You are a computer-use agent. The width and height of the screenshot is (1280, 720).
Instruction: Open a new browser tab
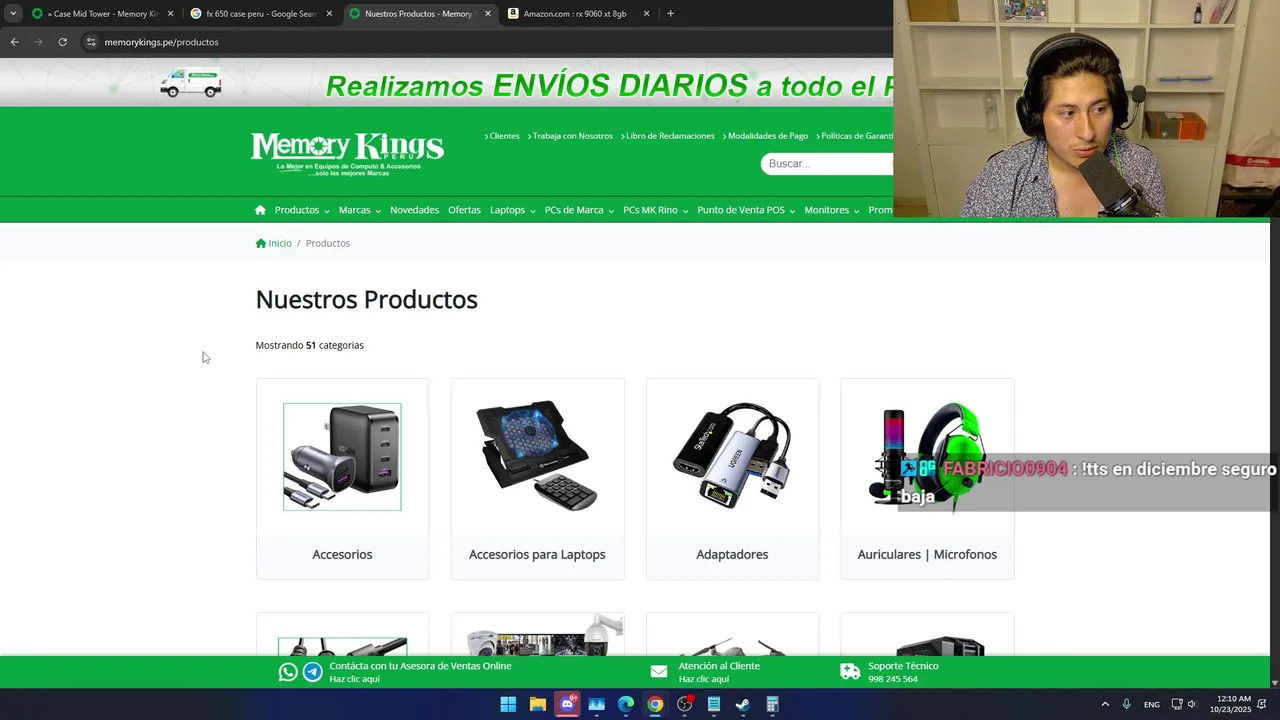tap(670, 14)
